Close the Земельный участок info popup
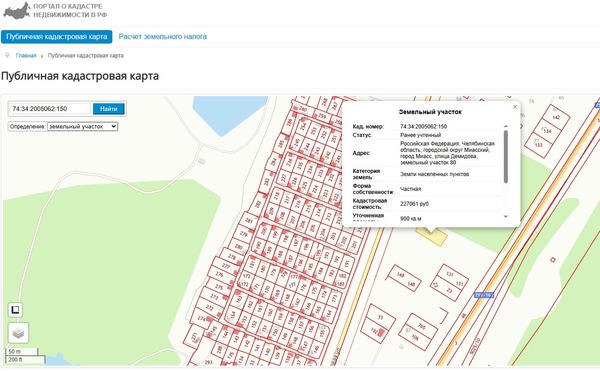Screen dimensions: 600x371 [515, 107]
